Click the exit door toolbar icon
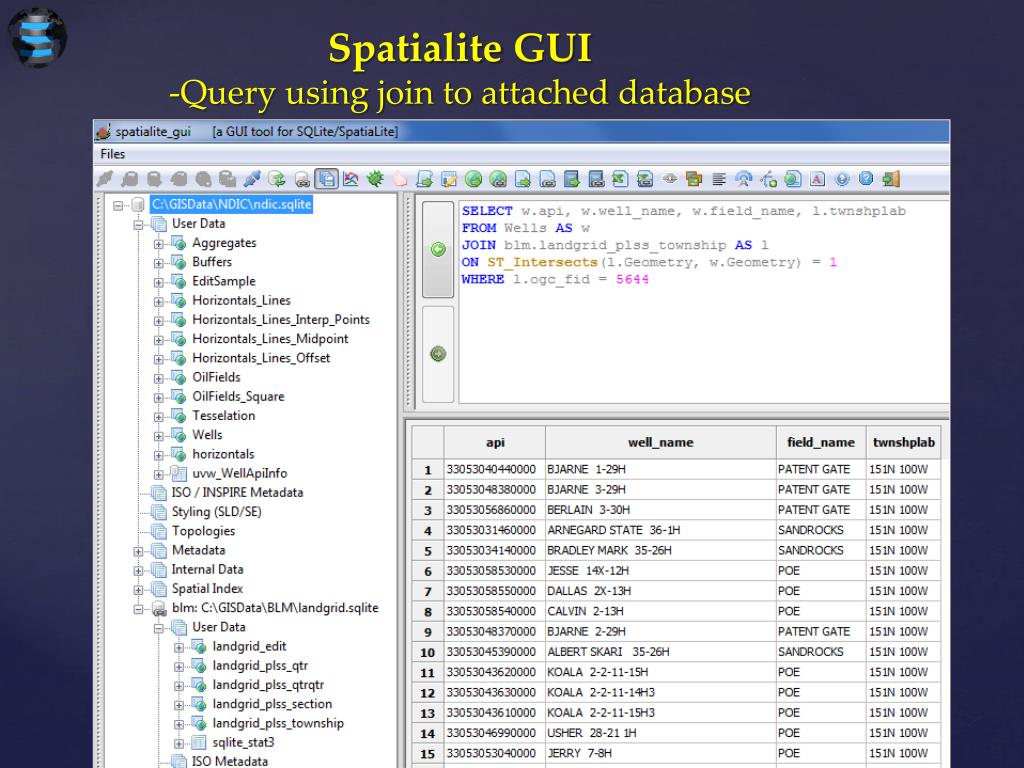The width and height of the screenshot is (1024, 768). pyautogui.click(x=891, y=178)
